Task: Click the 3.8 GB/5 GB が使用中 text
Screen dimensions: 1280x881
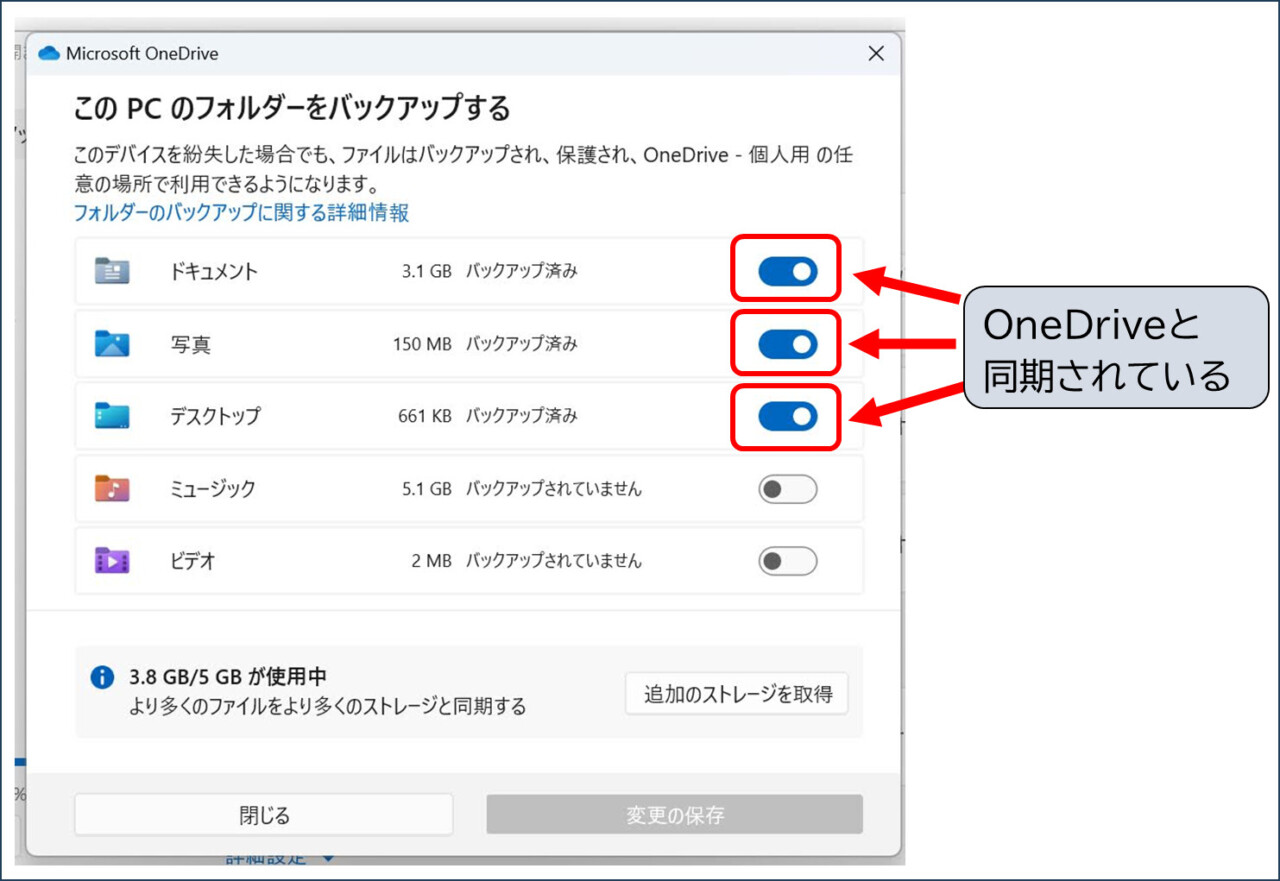Action: [x=228, y=678]
